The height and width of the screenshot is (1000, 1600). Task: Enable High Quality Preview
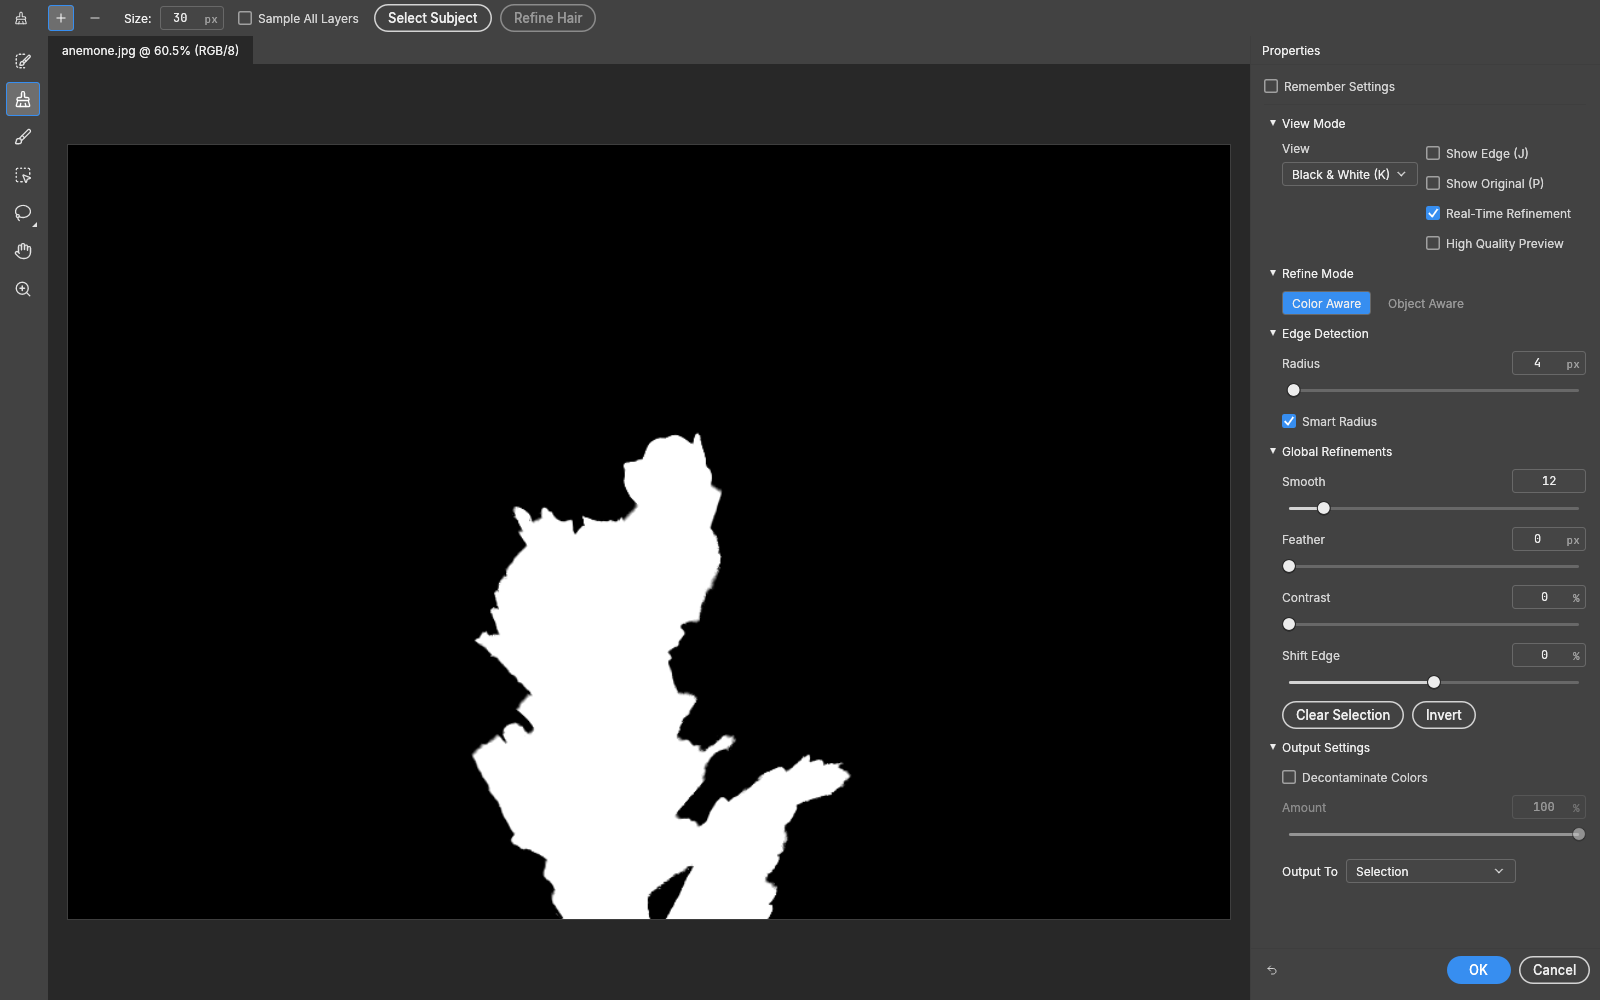click(1433, 243)
